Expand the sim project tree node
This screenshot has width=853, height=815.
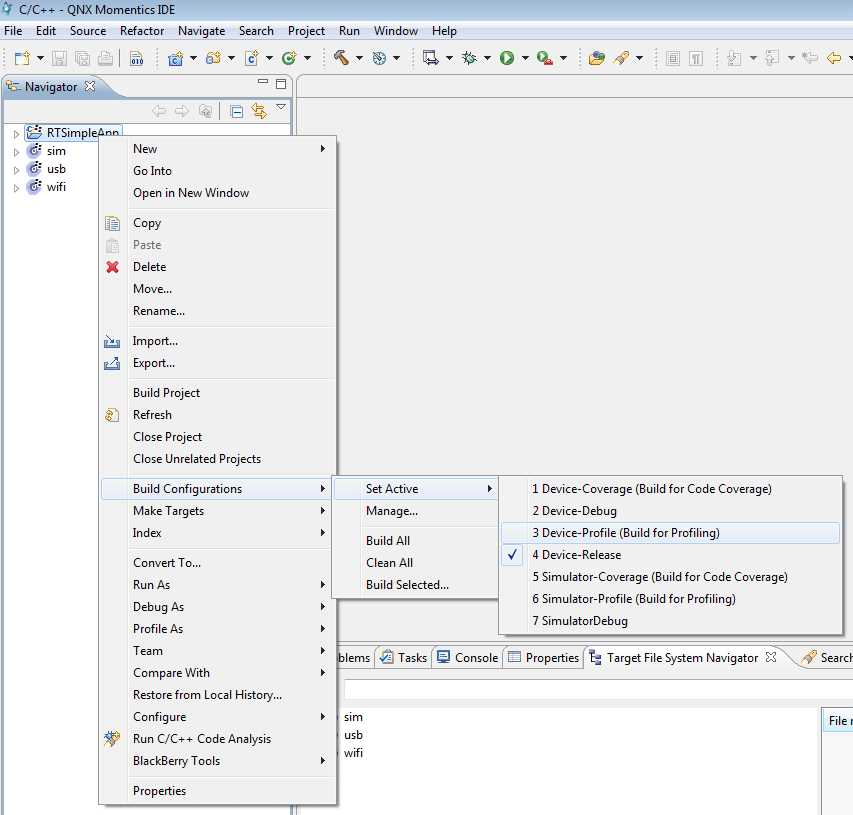[x=16, y=152]
